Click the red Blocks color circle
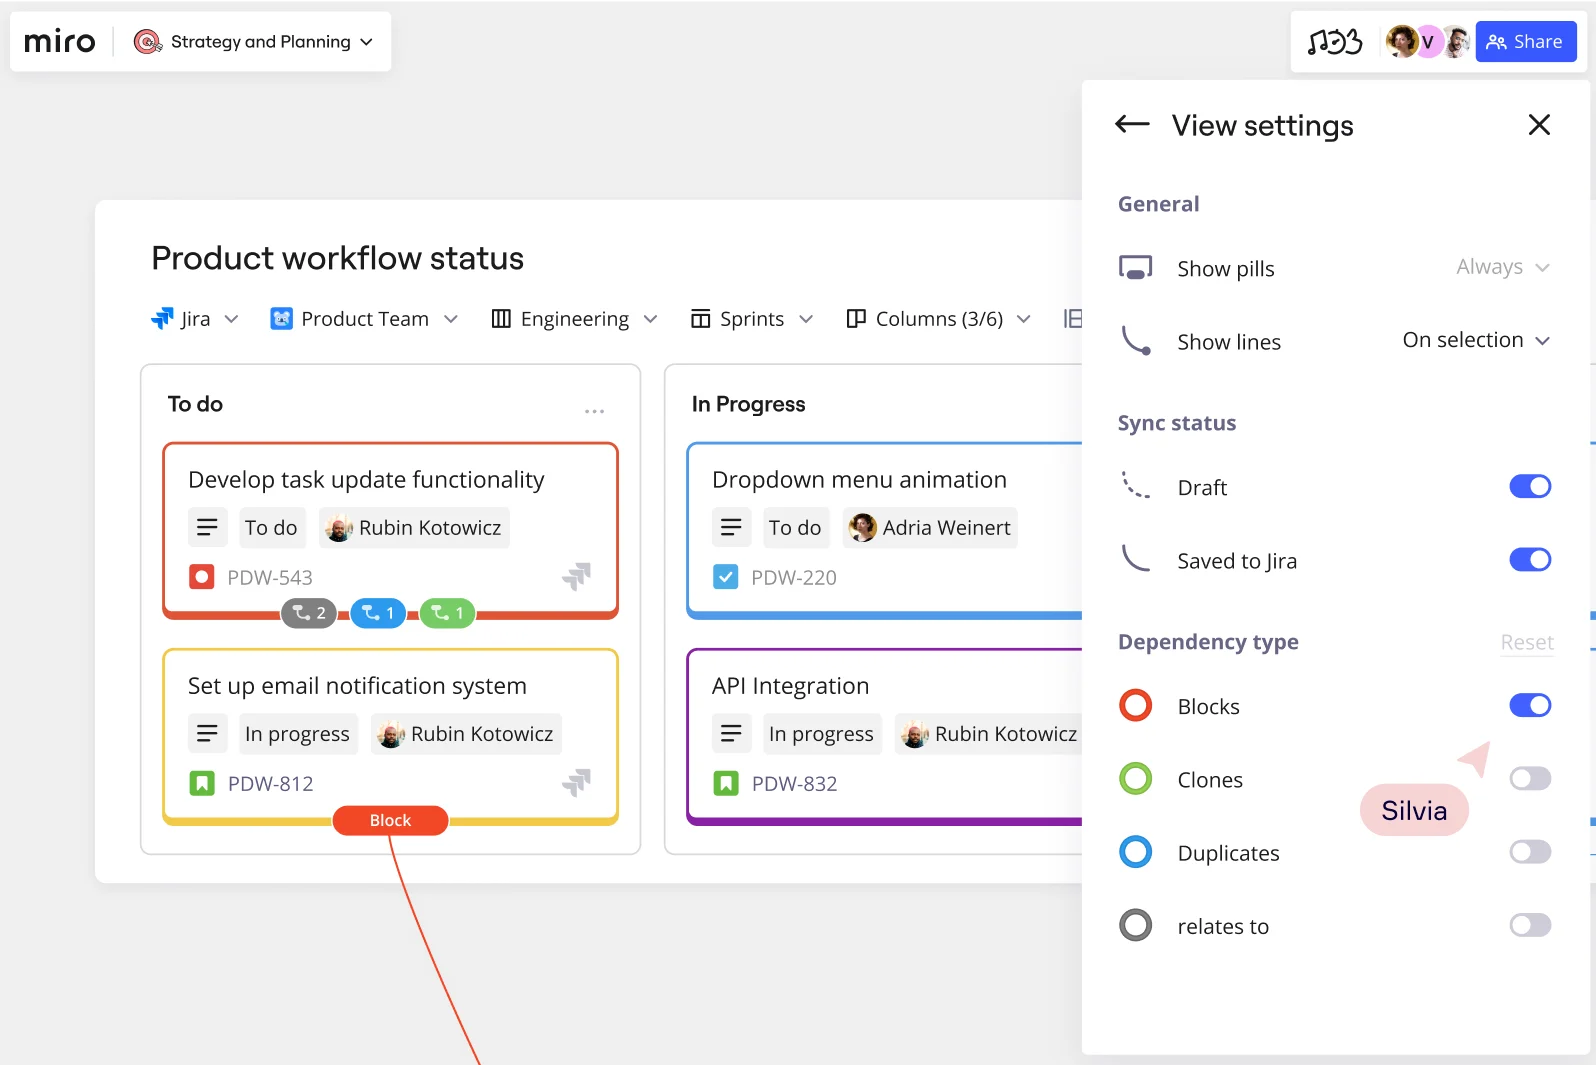The width and height of the screenshot is (1596, 1065). pos(1136,706)
